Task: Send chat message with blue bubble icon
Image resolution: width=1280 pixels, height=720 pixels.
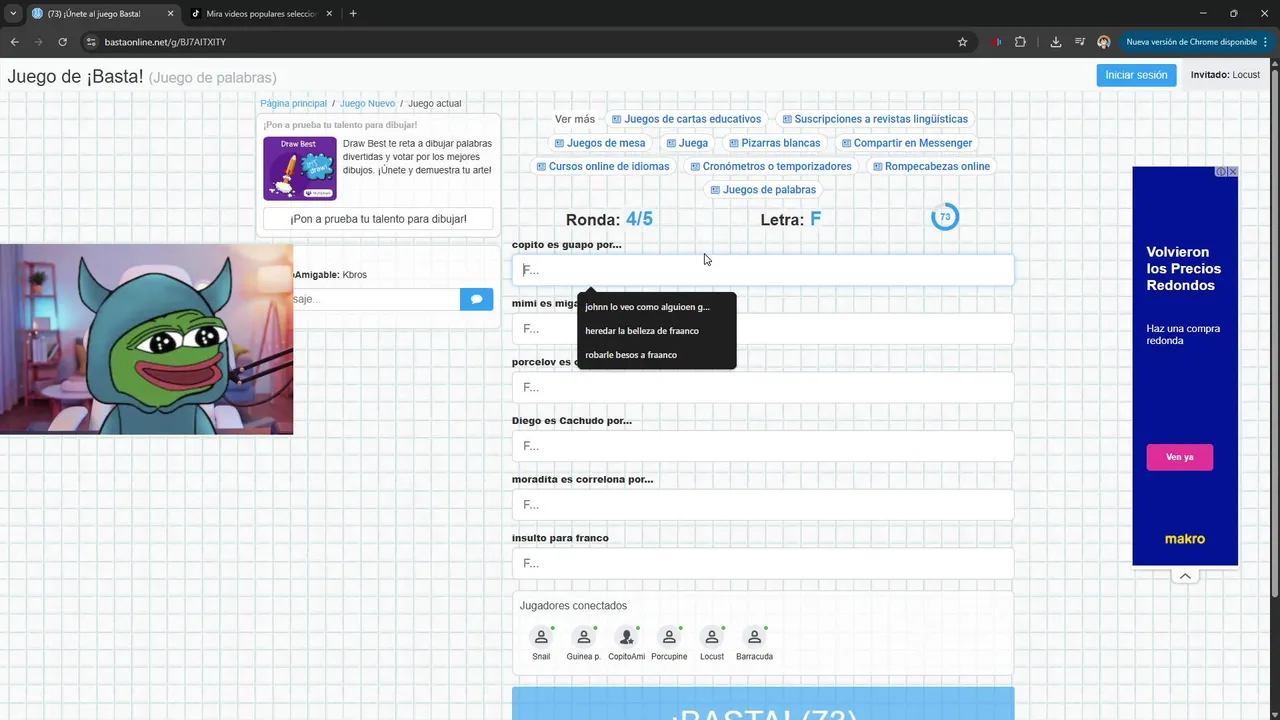Action: 476,298
